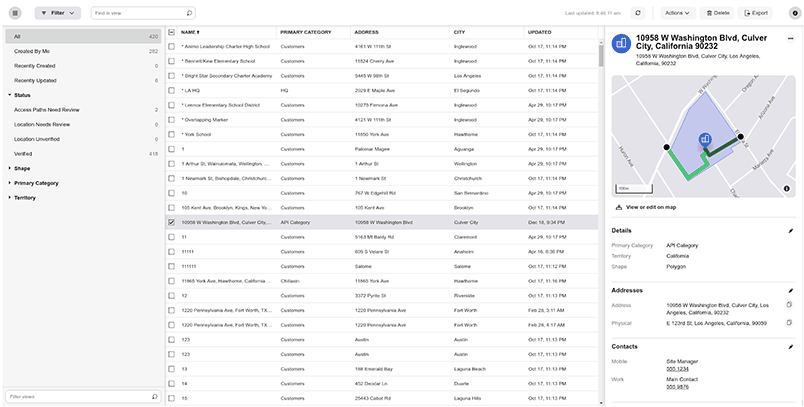
Task: Click the Chillaxin category cell
Action: [x=289, y=281]
